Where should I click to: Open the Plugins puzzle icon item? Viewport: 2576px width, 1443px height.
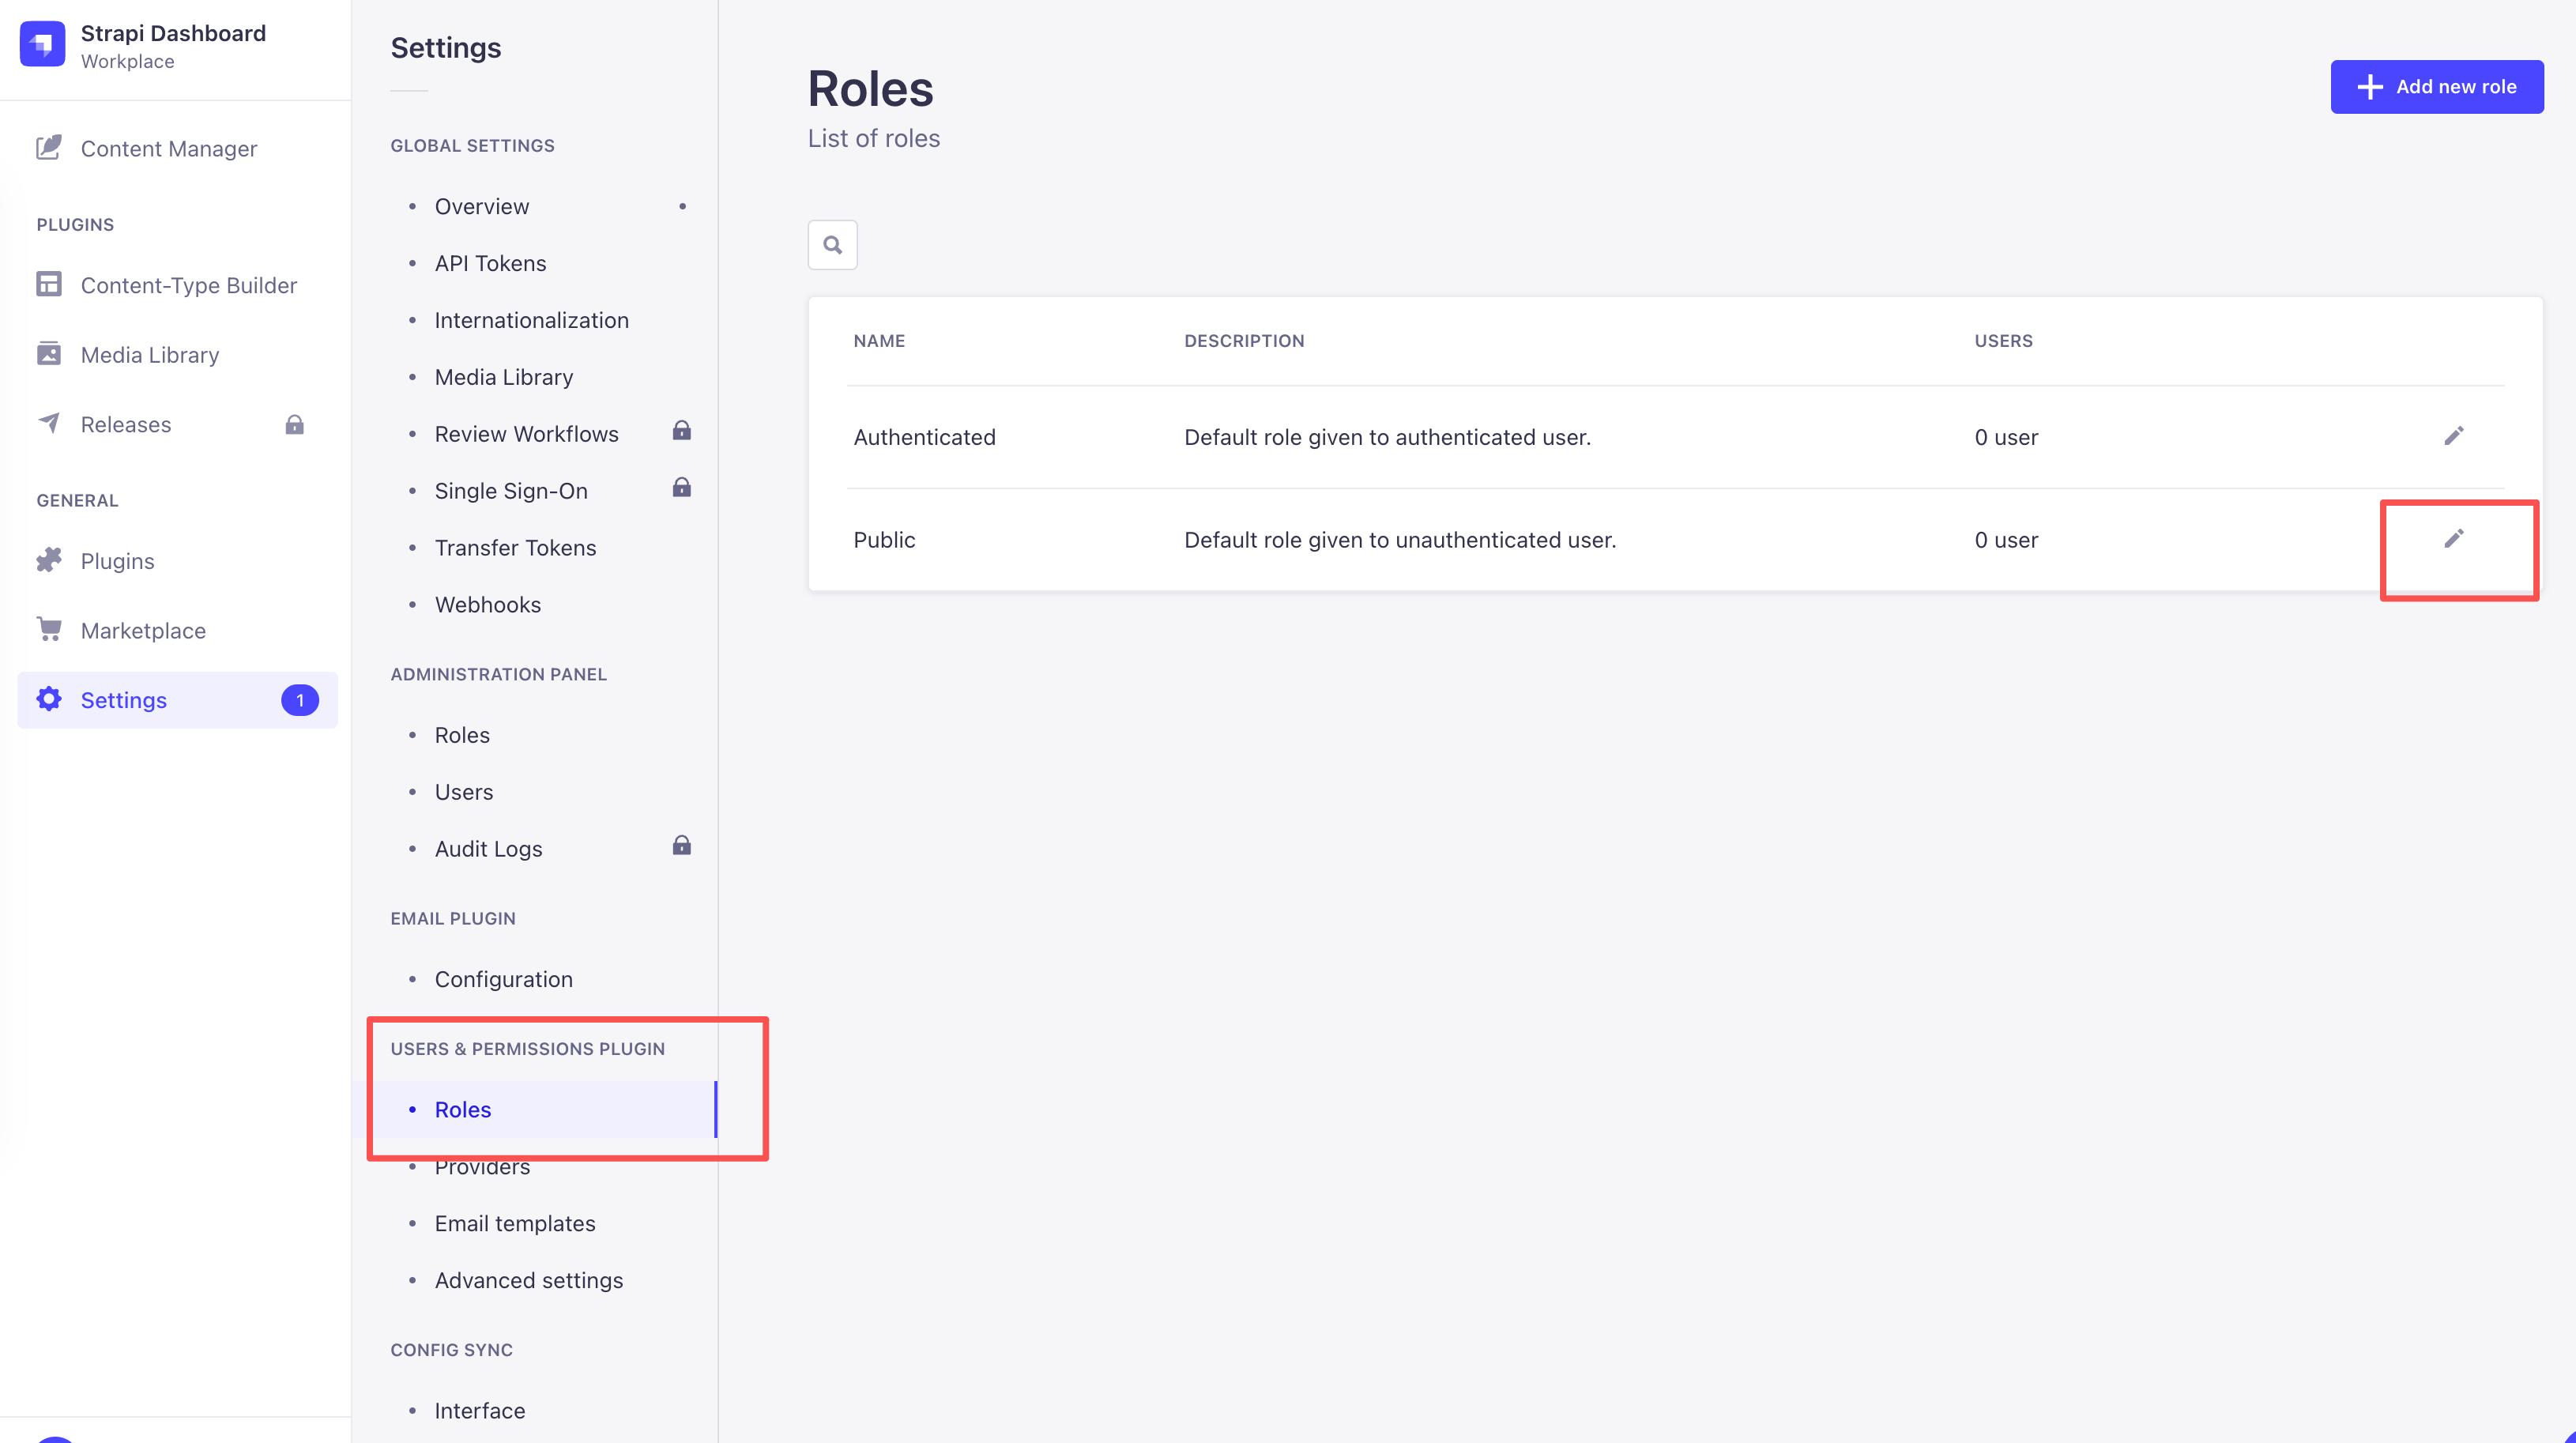point(117,561)
